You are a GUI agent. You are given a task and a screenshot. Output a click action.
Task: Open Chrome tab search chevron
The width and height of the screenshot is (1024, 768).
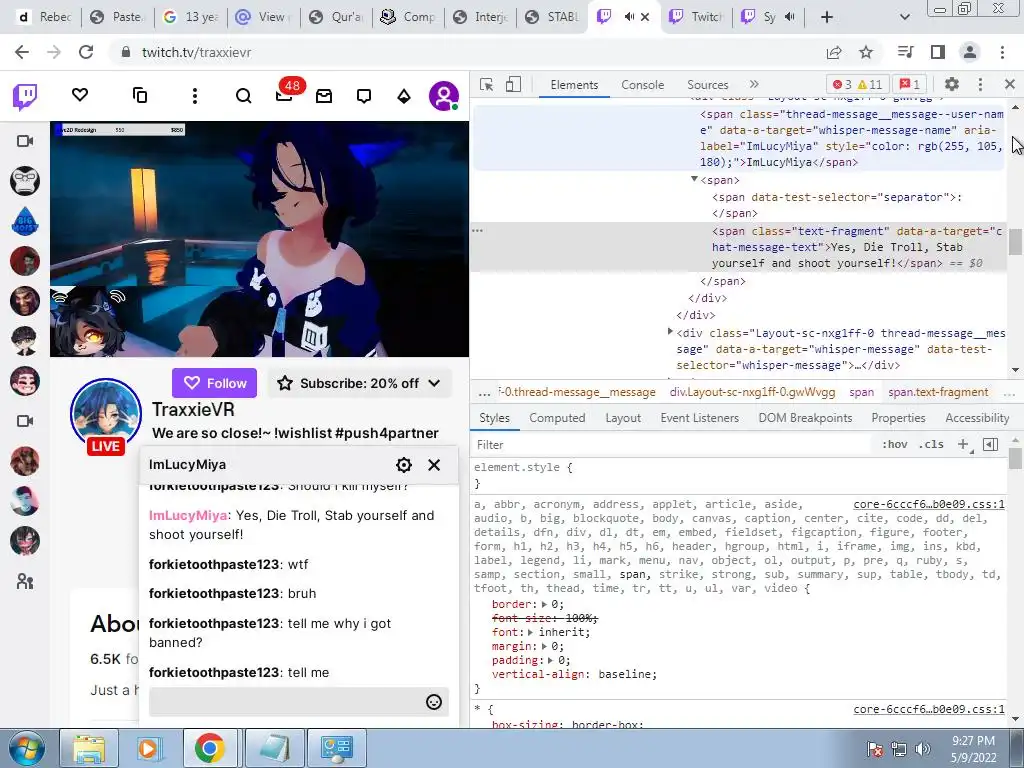pos(904,17)
